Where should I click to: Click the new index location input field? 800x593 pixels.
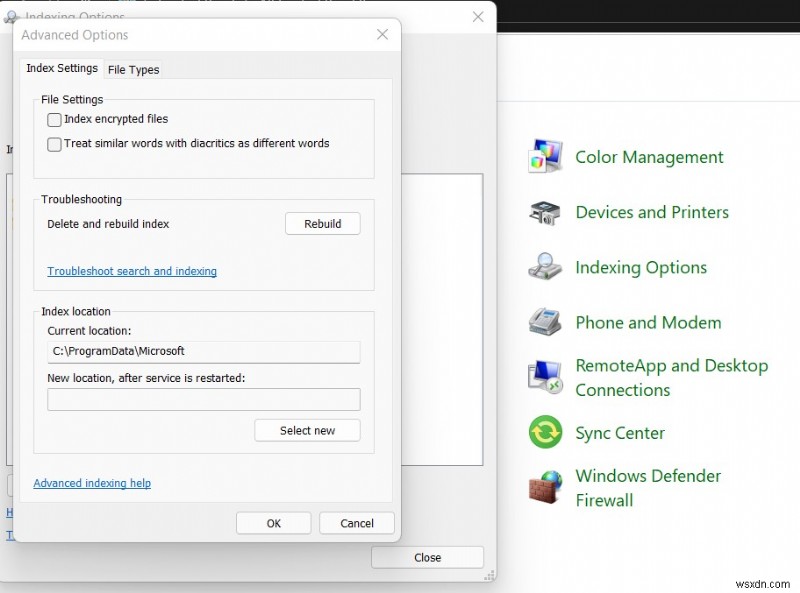click(203, 399)
